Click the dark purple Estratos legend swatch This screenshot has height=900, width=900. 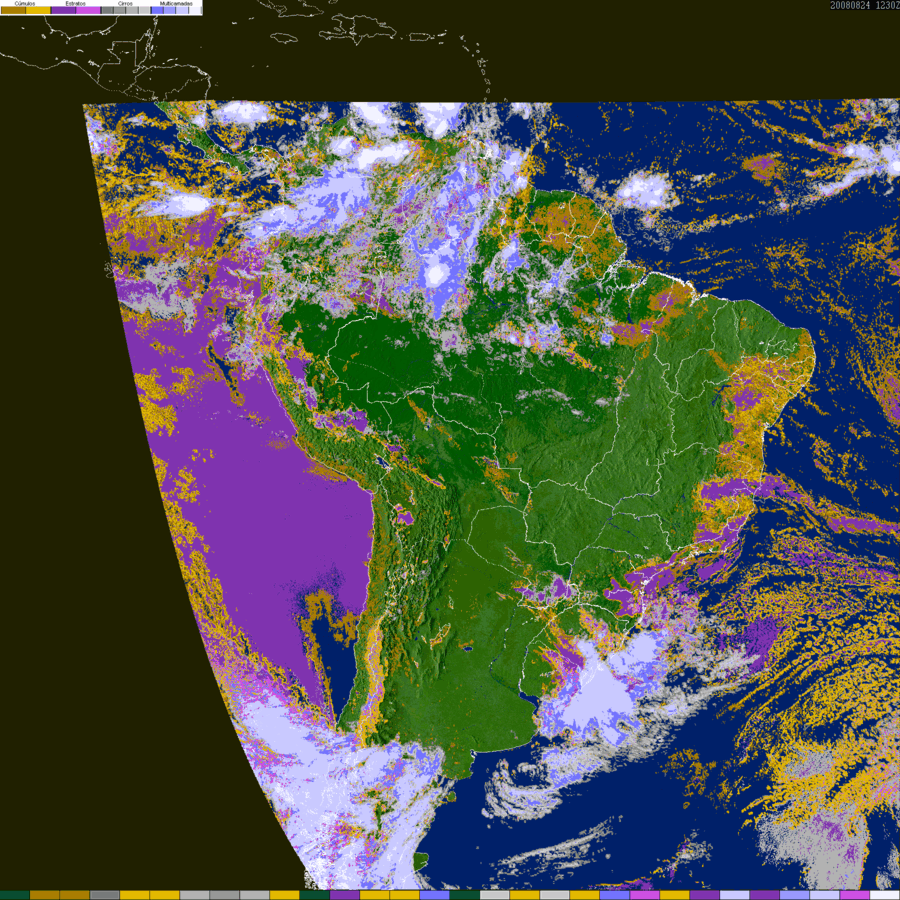pos(64,10)
